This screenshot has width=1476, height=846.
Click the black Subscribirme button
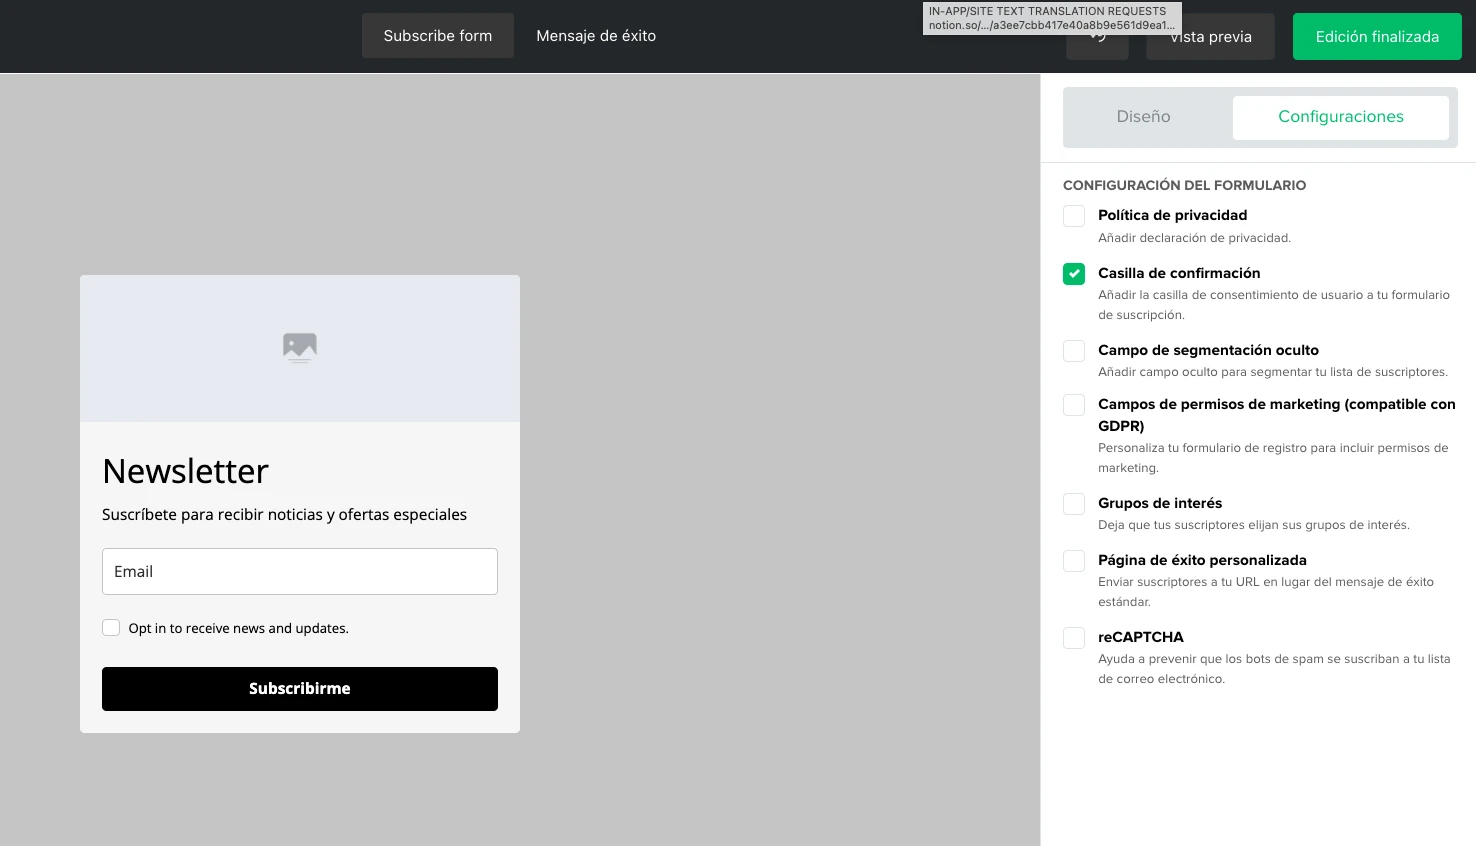(x=300, y=689)
